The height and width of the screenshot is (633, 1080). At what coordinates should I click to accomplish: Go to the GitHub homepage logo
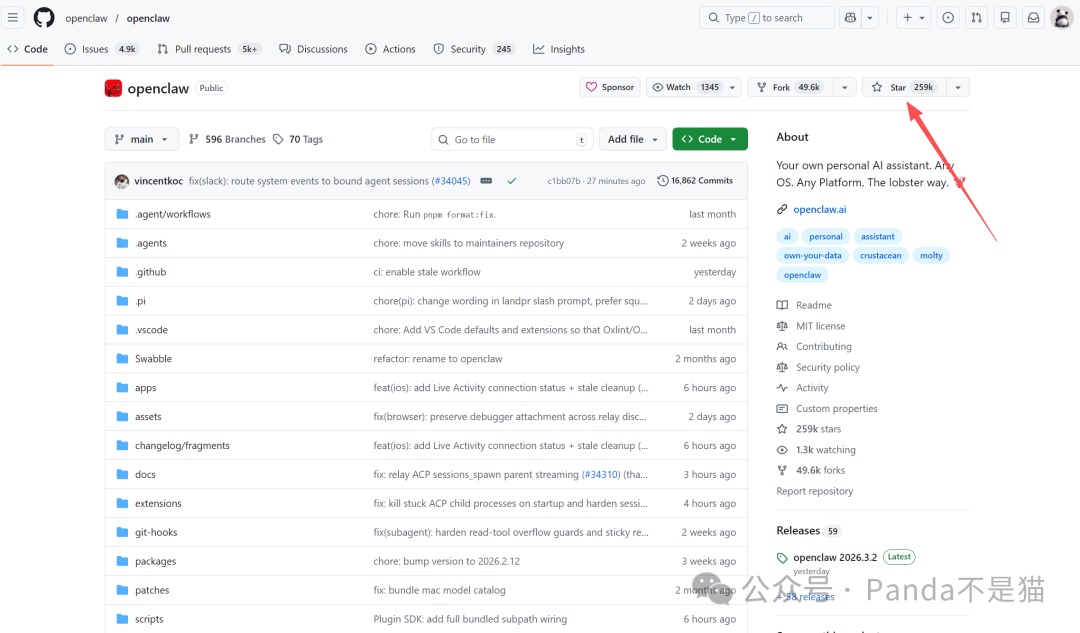pos(44,18)
